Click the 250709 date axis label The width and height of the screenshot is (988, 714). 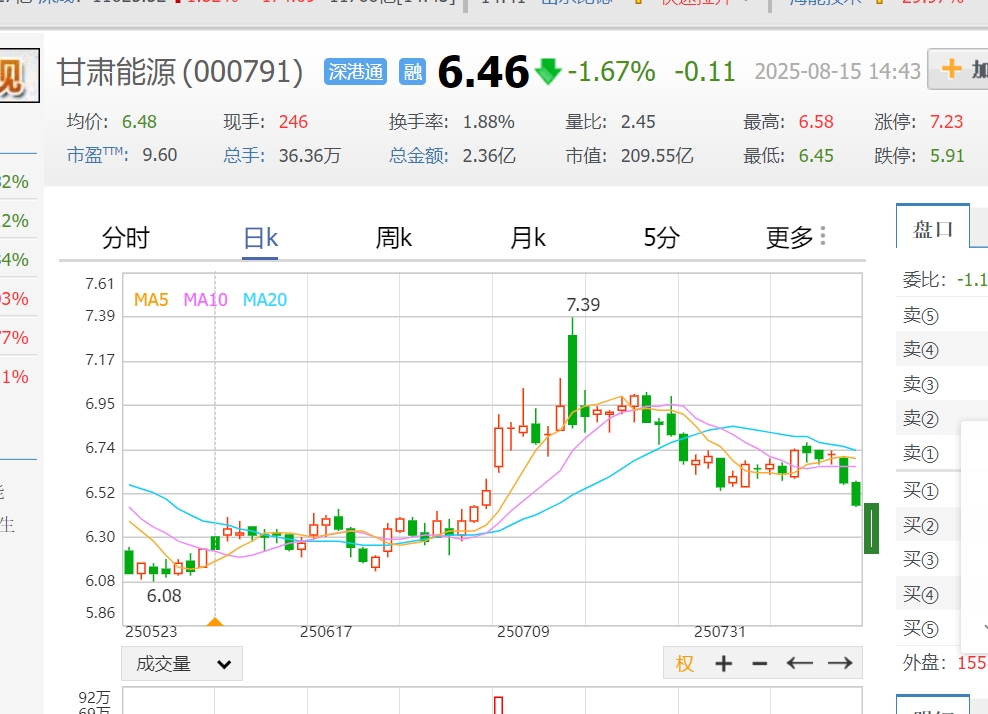point(523,631)
